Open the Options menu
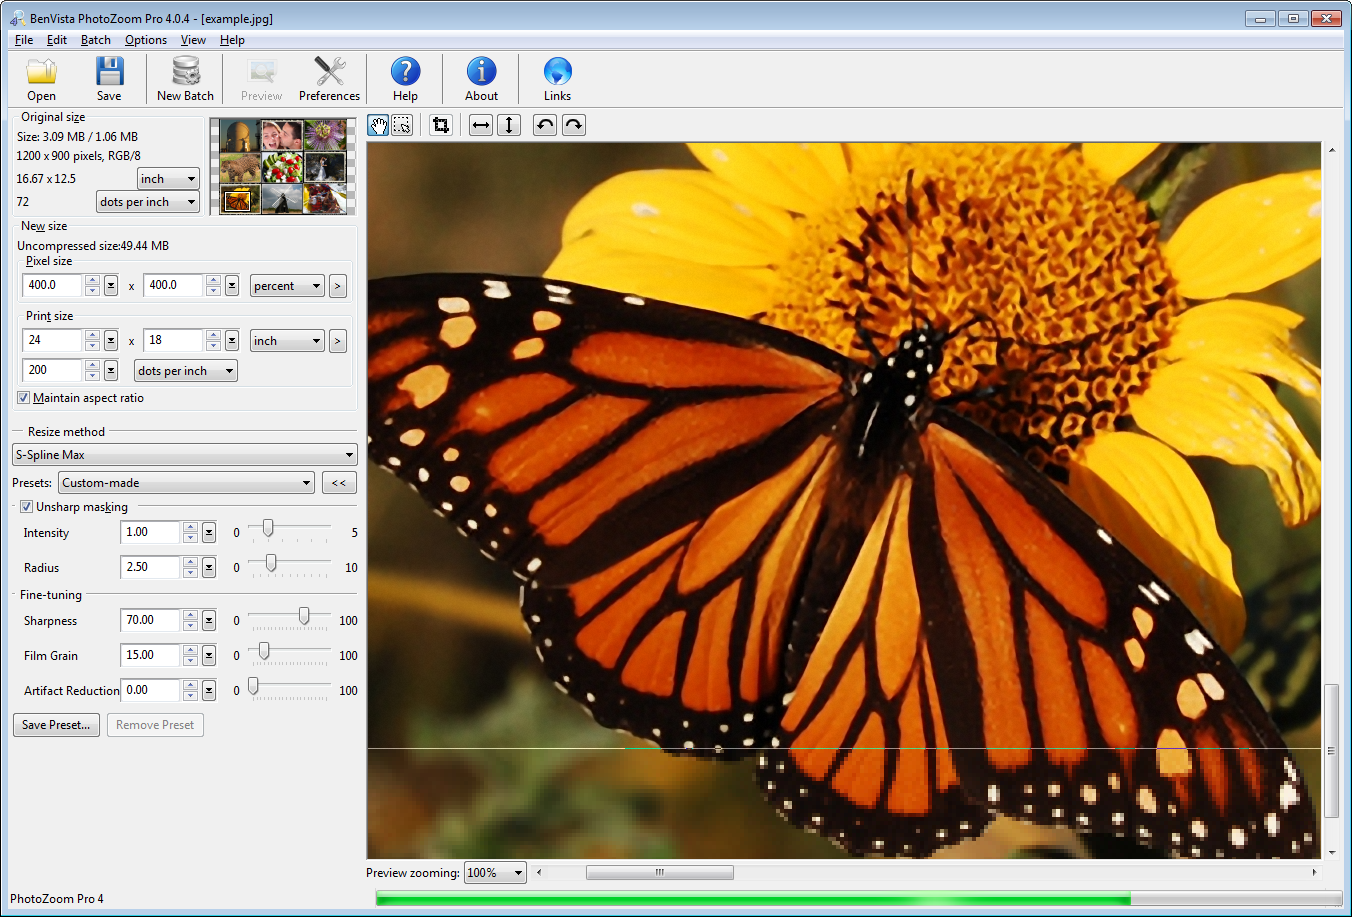The height and width of the screenshot is (917, 1352). tap(146, 40)
